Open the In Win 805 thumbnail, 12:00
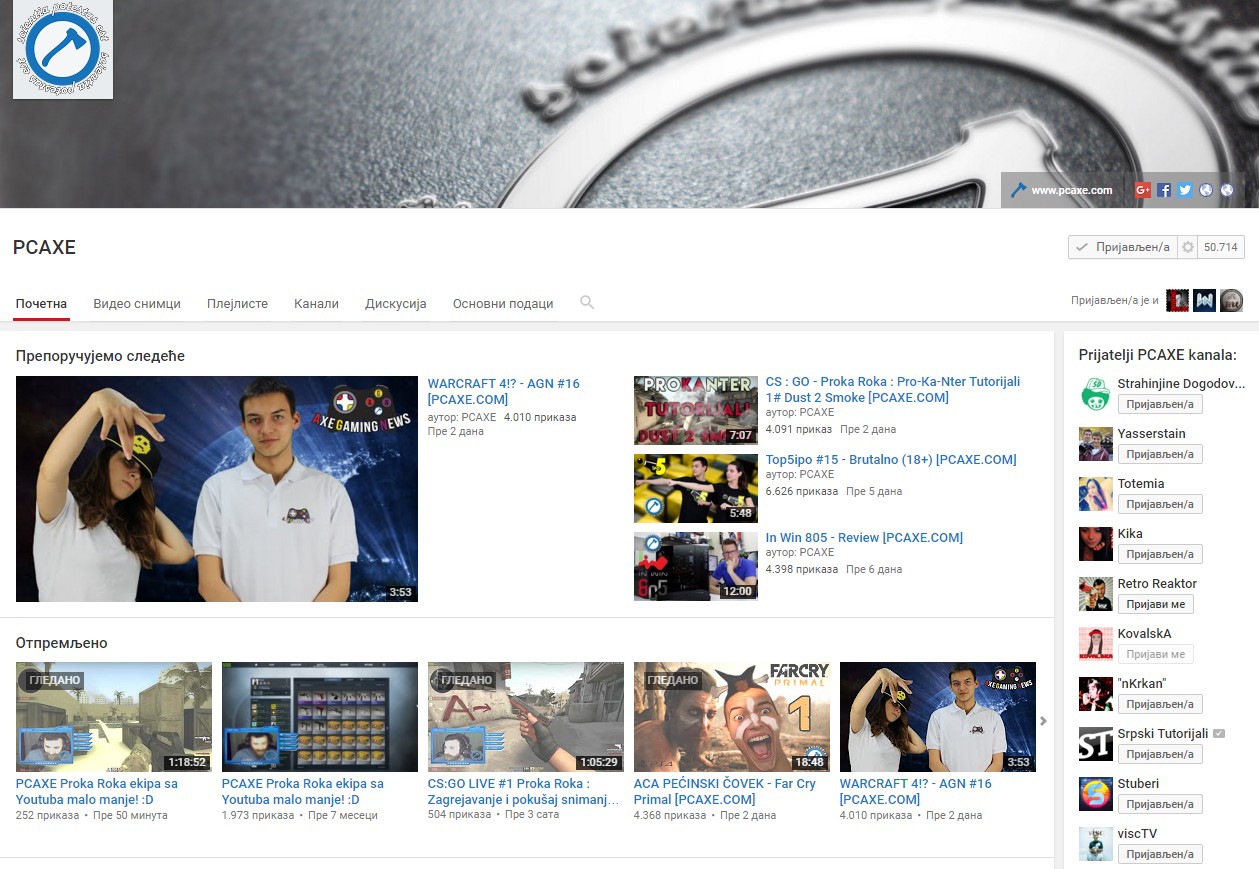Viewport: 1259px width, 869px height. pos(696,566)
